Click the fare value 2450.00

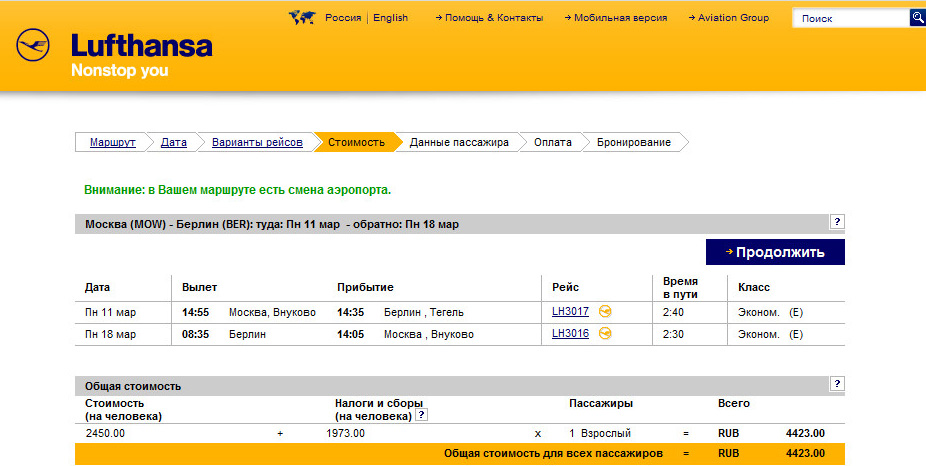(x=105, y=433)
